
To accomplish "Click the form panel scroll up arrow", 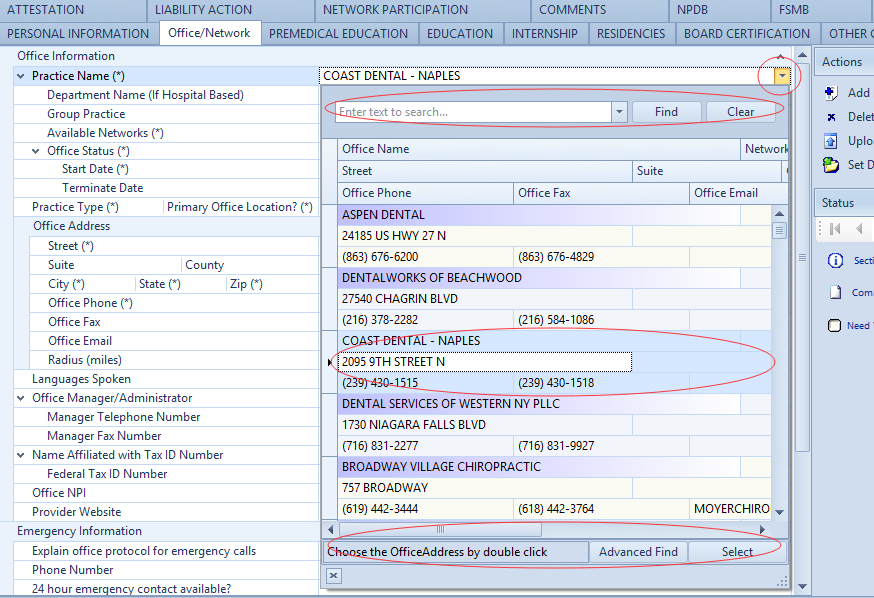I will tap(802, 55).
